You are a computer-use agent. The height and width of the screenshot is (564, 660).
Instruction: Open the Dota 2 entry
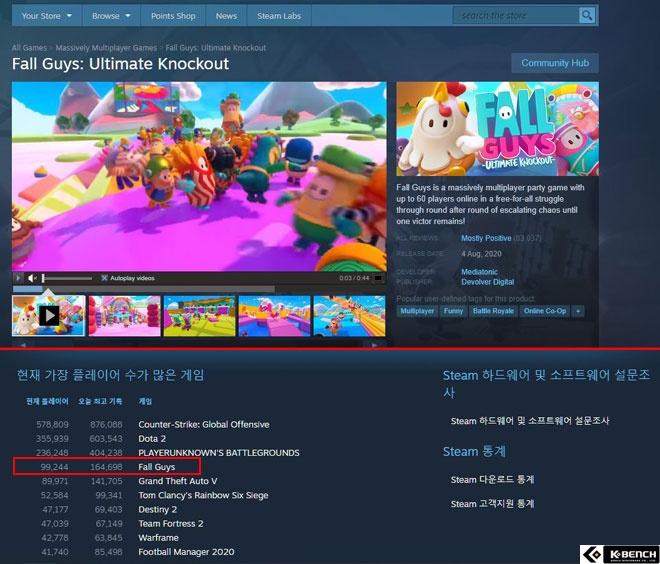(x=152, y=439)
